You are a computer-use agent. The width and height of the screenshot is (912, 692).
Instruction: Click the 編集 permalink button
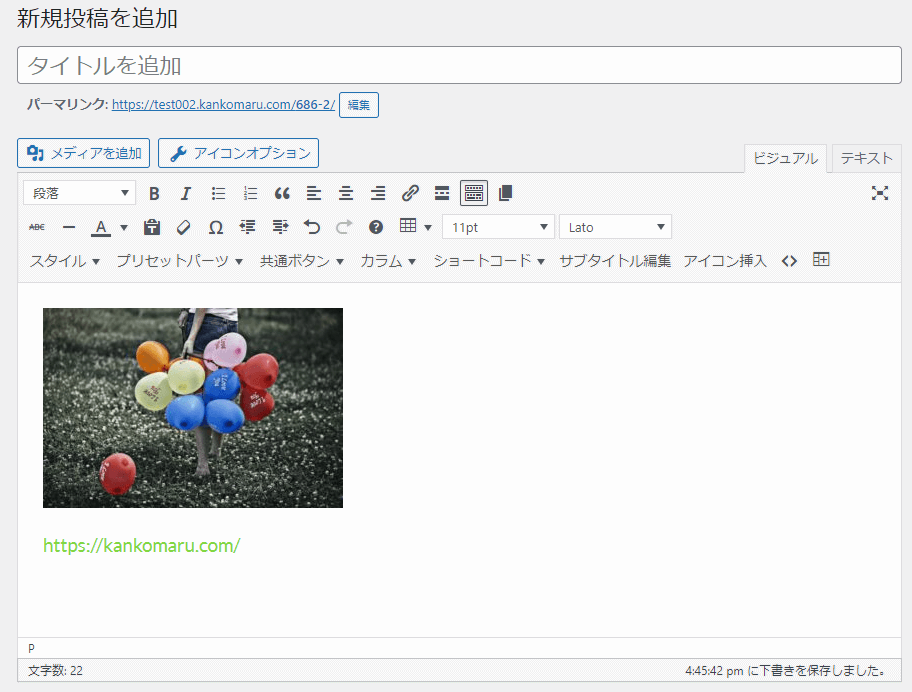[x=358, y=105]
